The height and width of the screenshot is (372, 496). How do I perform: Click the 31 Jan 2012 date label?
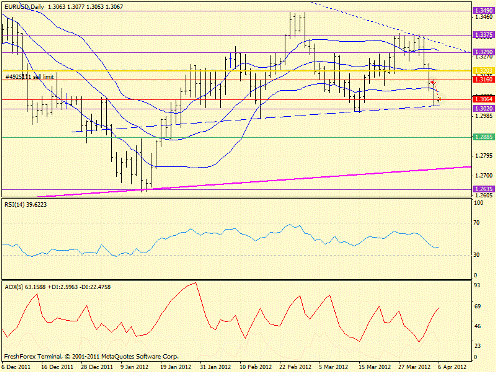coord(216,367)
